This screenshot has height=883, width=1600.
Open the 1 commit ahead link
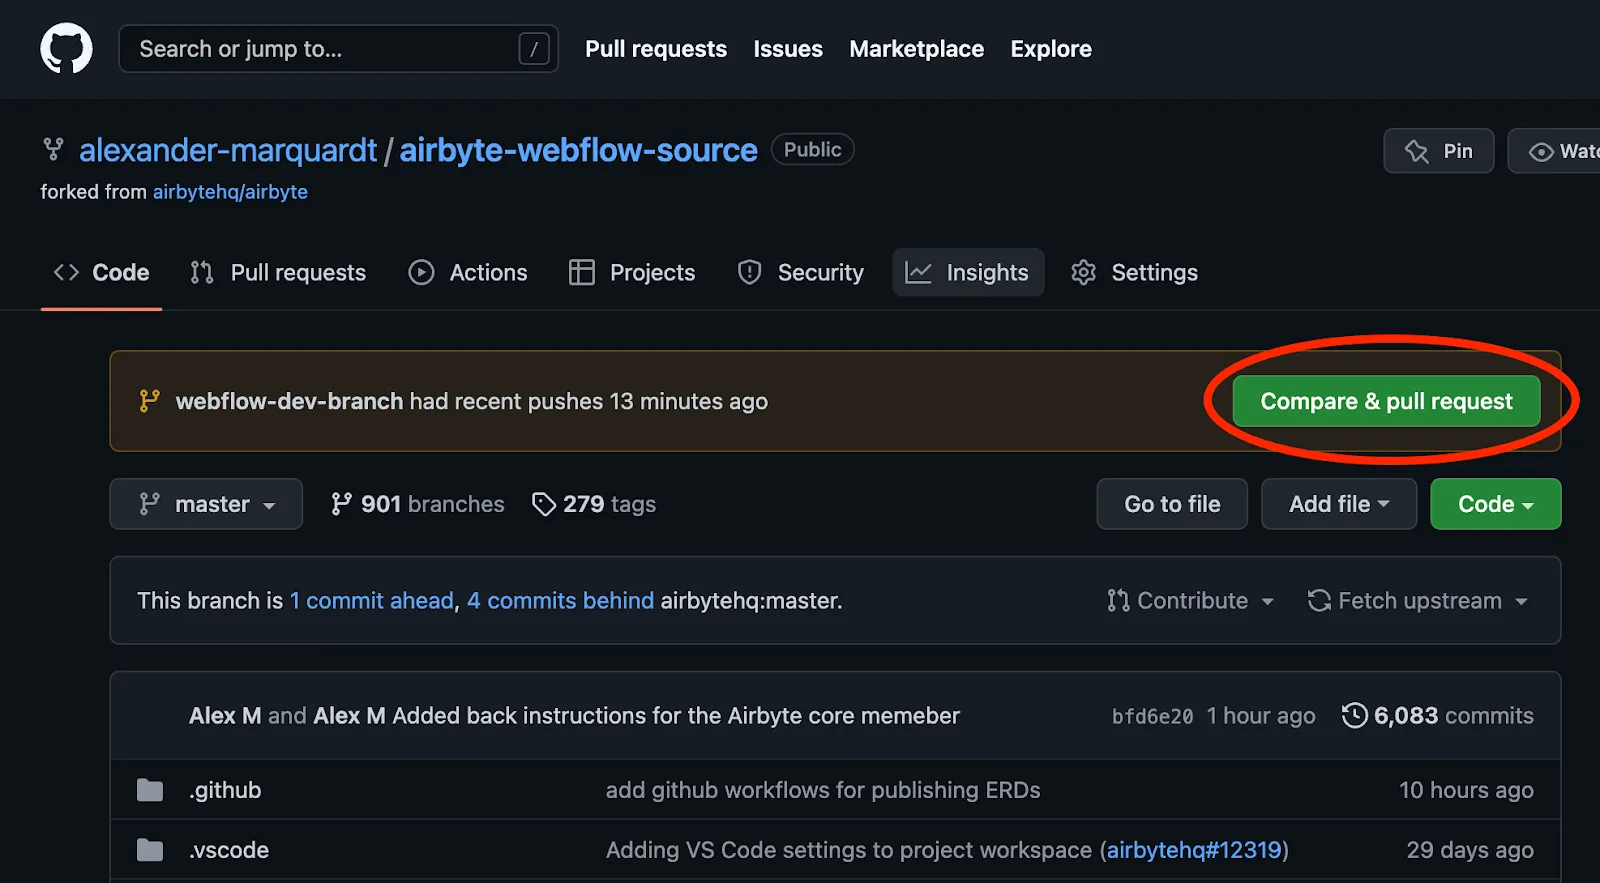point(372,600)
